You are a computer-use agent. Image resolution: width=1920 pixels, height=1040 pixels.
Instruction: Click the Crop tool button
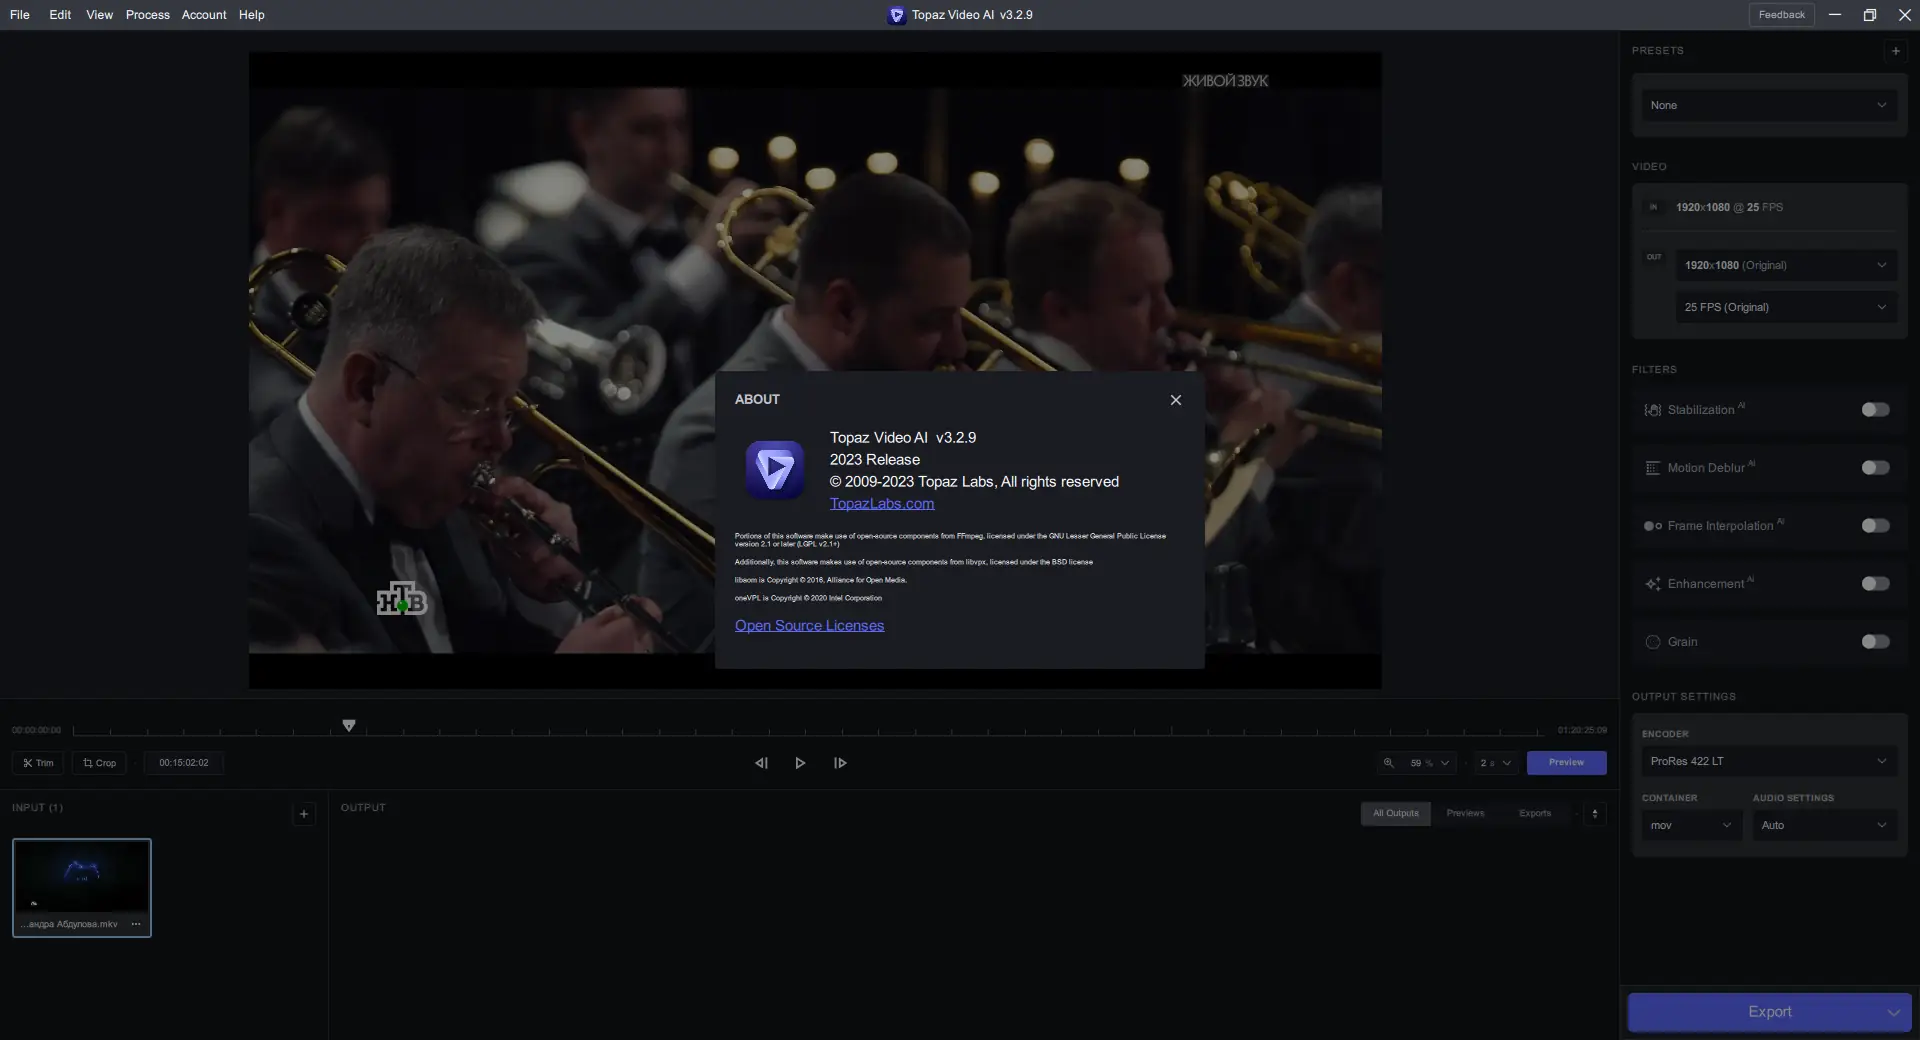[x=99, y=763]
